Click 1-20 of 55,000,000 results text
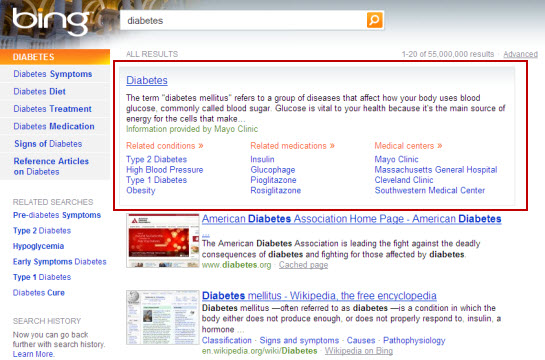Viewport: 545px width, 360px height. 448,54
